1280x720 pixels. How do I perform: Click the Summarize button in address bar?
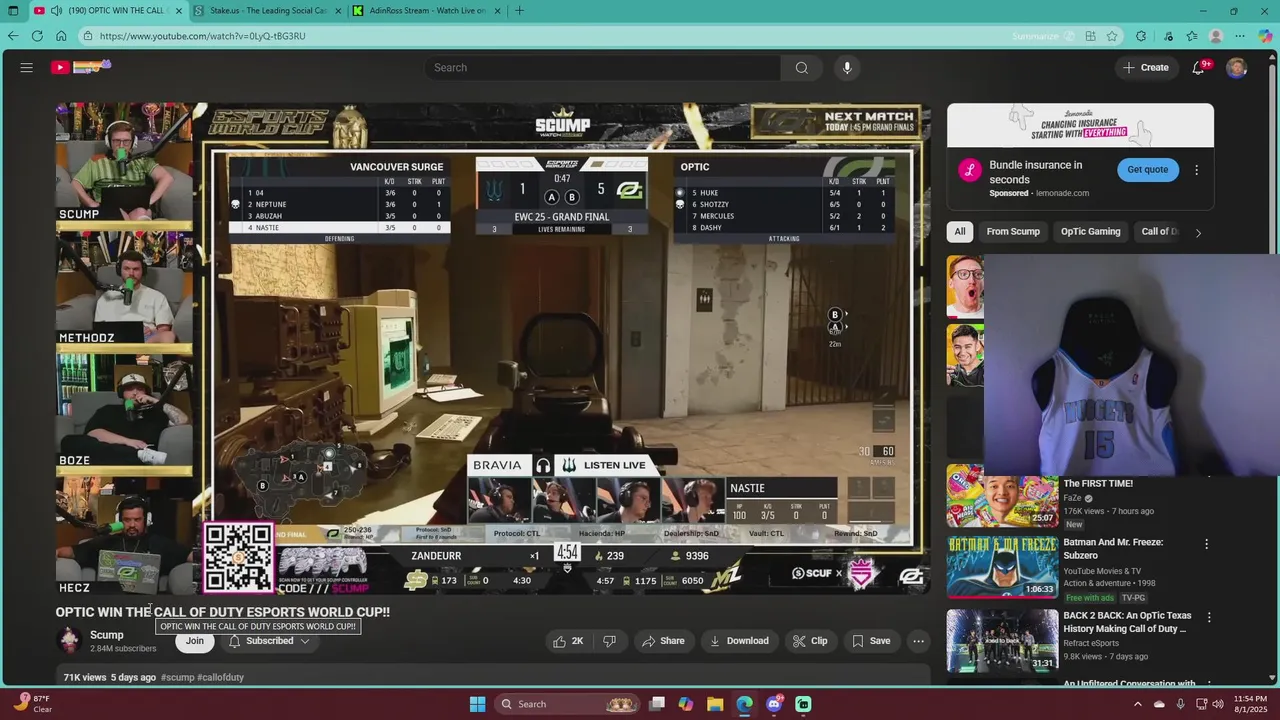pyautogui.click(x=1042, y=36)
